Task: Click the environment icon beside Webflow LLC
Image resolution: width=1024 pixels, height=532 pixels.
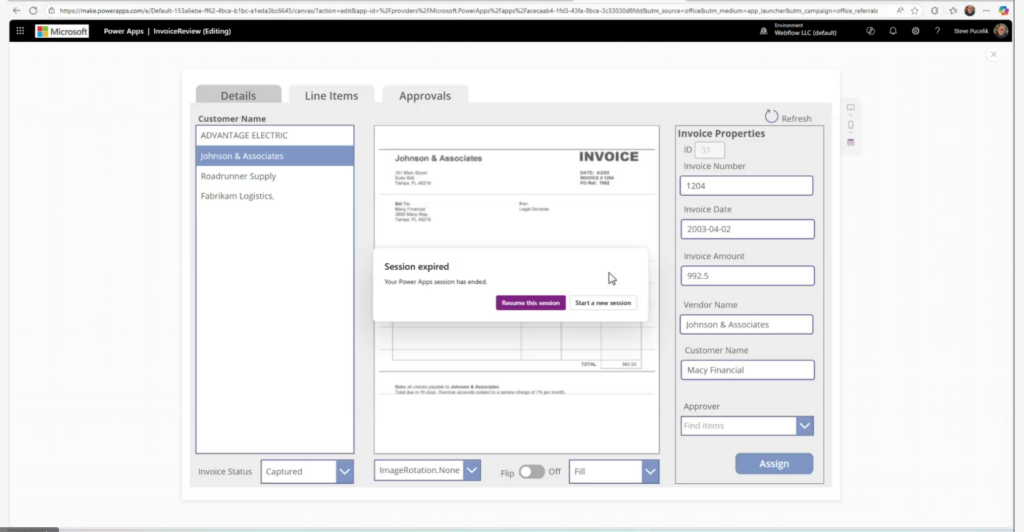Action: [x=763, y=31]
